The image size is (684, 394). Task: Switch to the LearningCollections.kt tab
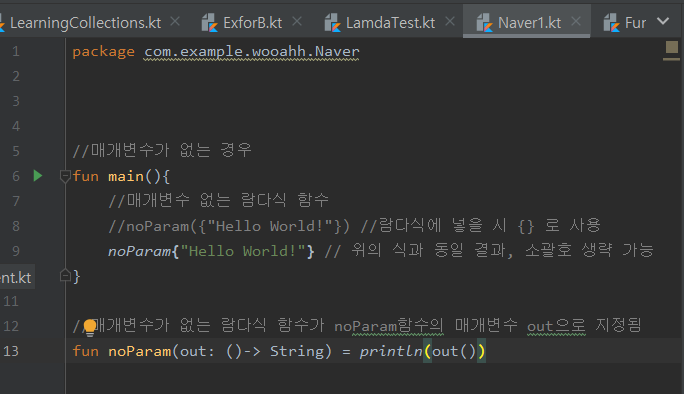[86, 23]
